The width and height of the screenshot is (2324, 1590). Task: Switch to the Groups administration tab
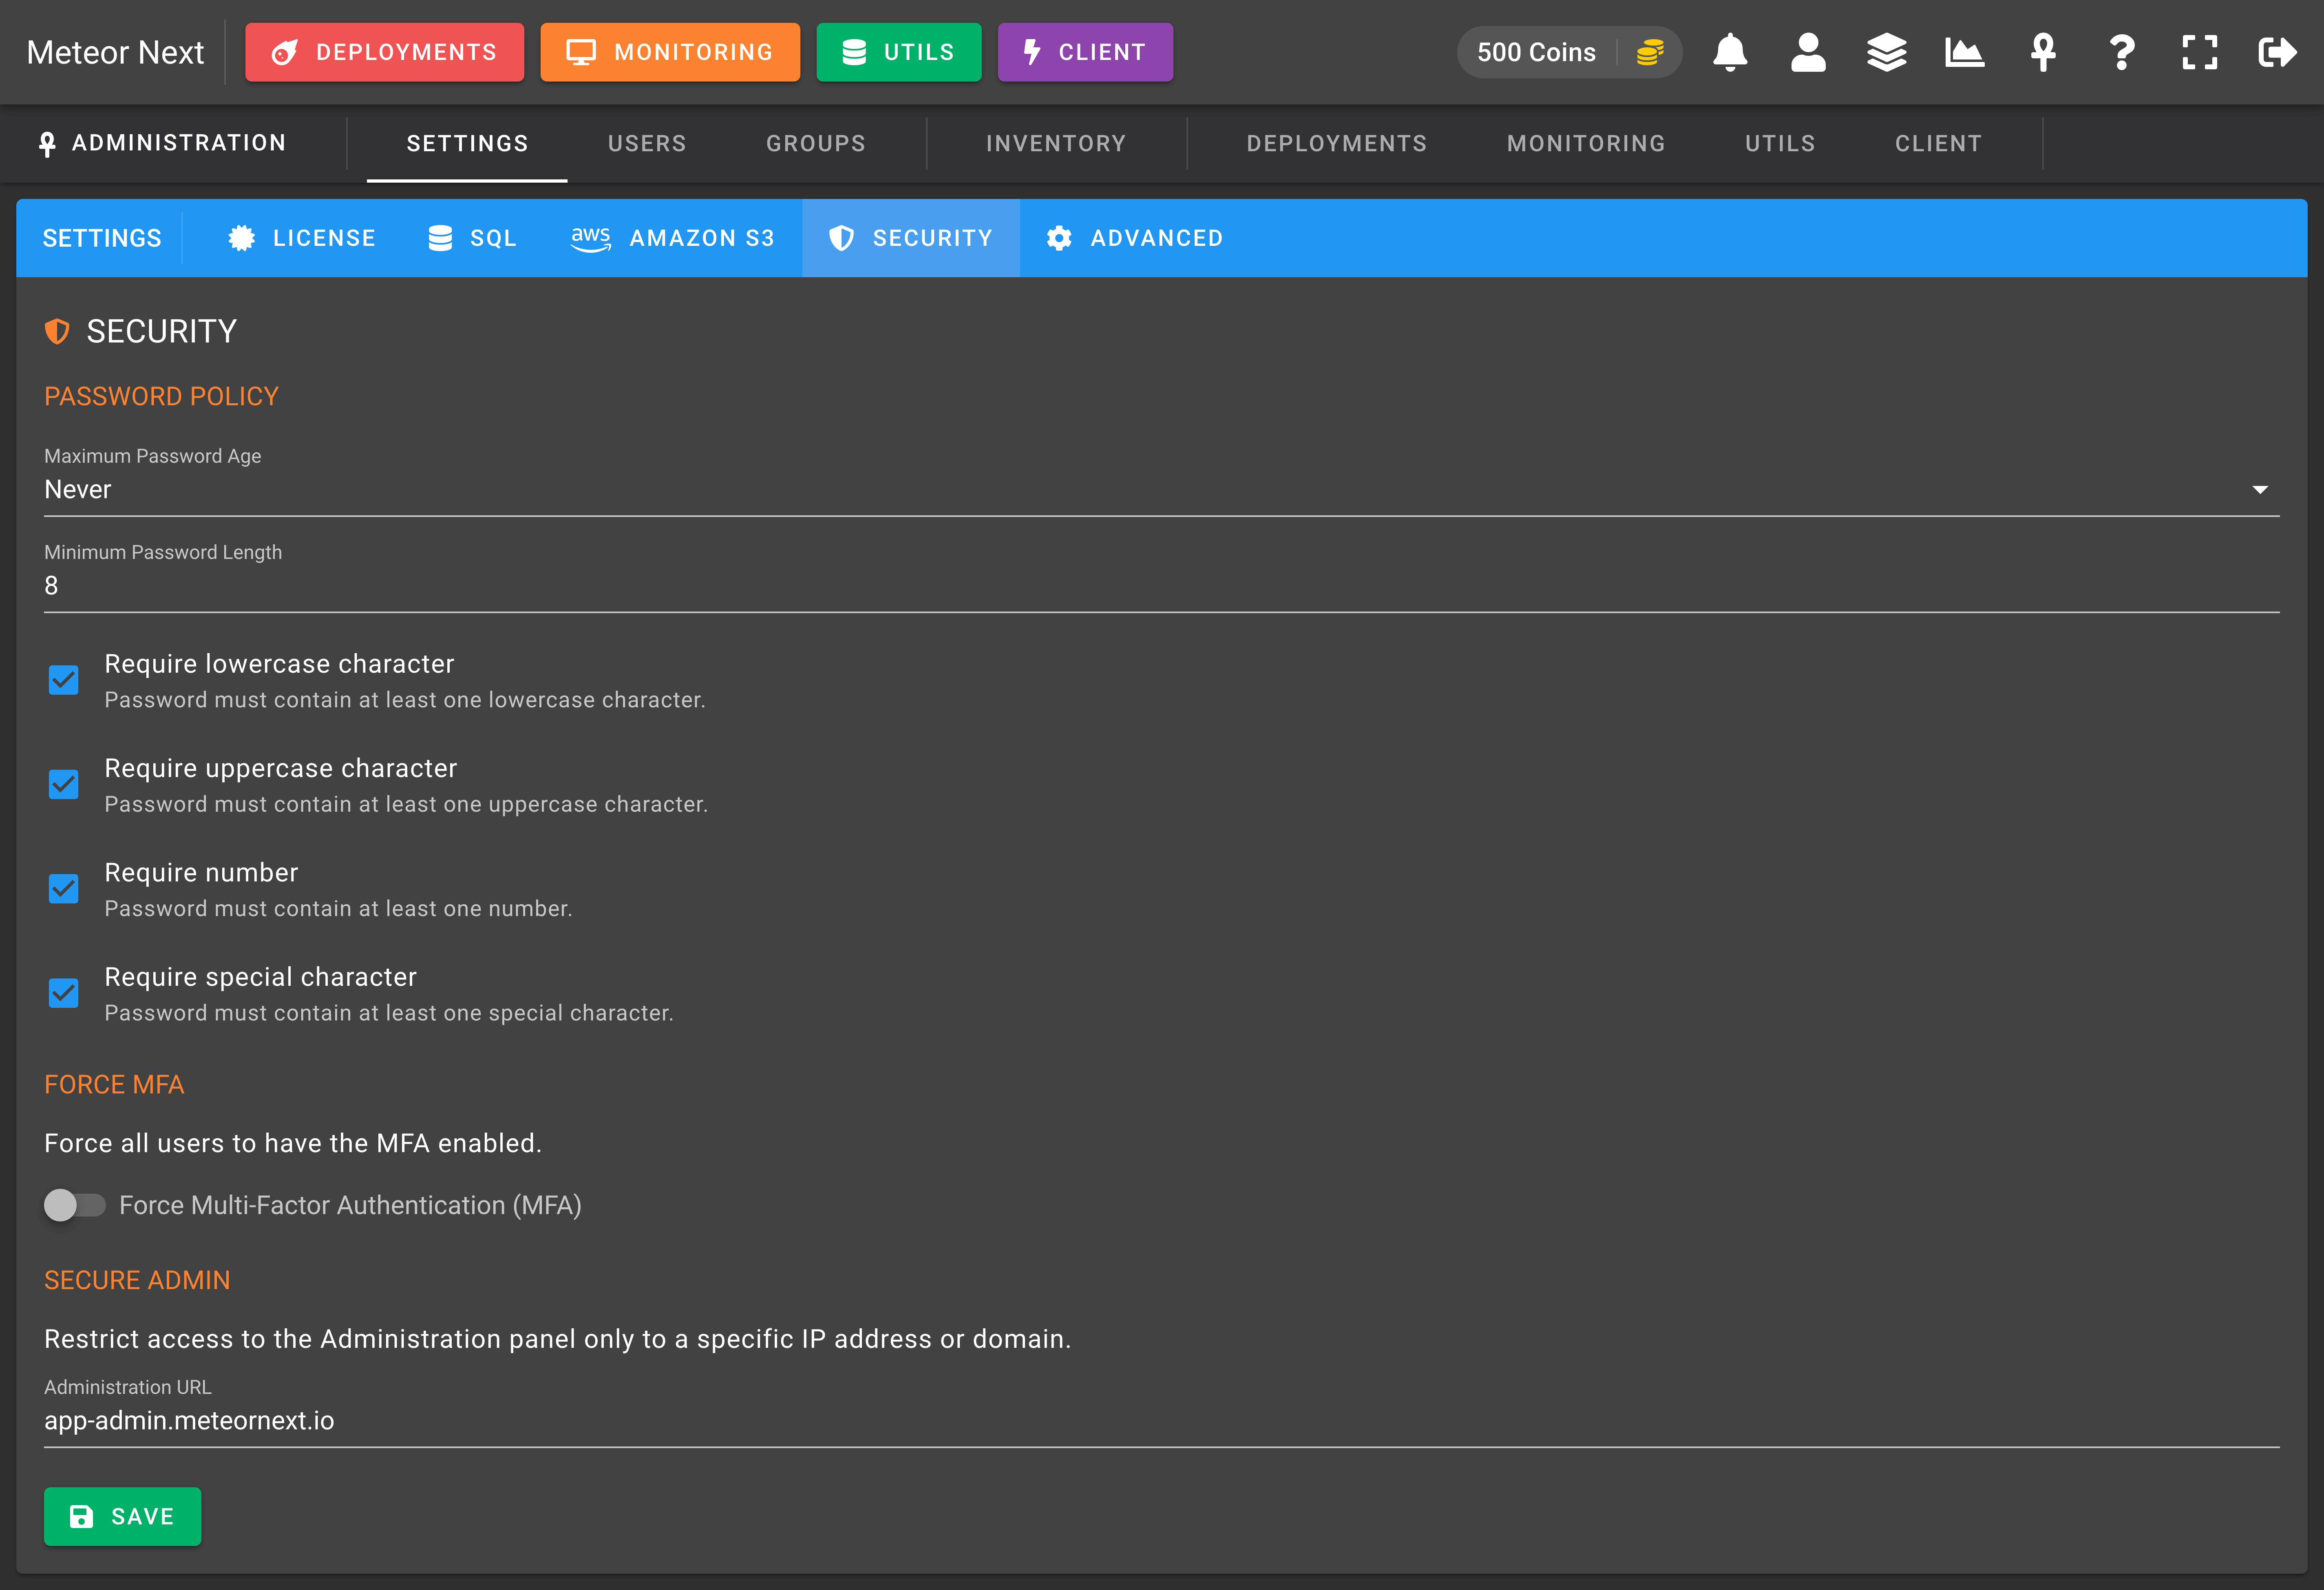(x=816, y=143)
